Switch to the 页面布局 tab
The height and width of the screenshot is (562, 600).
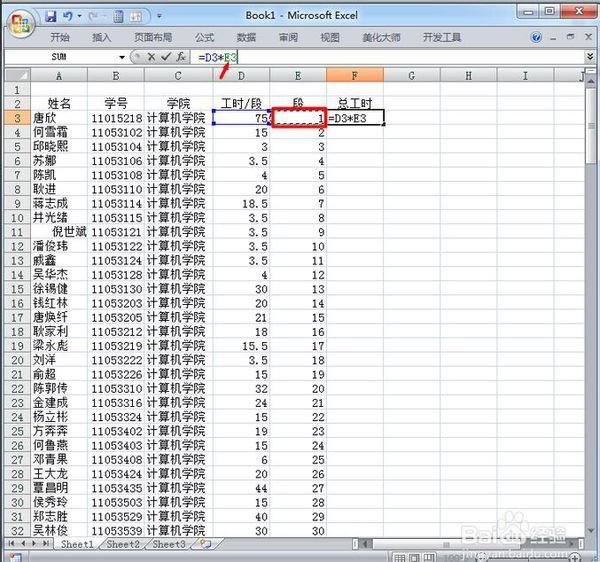153,37
